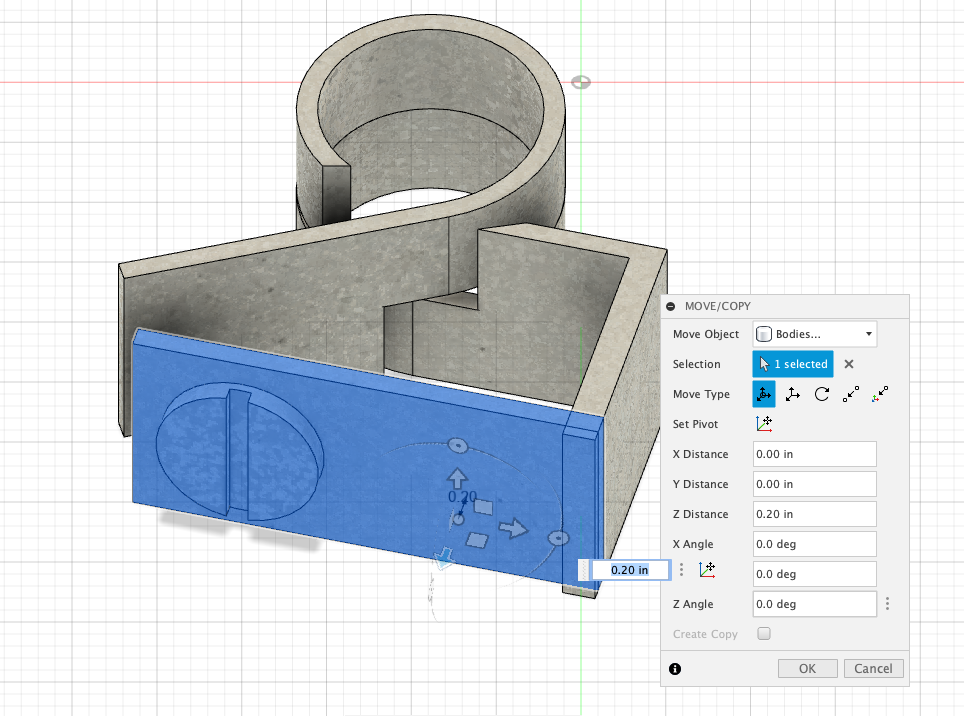Confirm the move with OK
Viewport: 964px width, 716px height.
[x=807, y=669]
